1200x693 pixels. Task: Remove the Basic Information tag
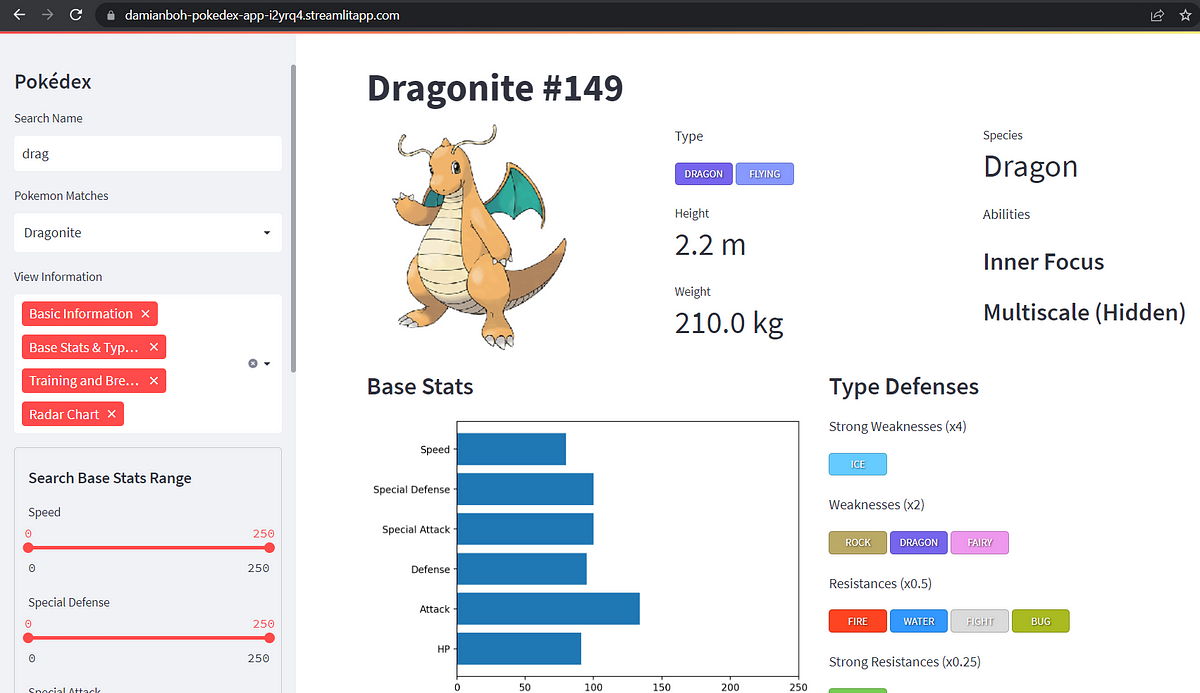(145, 314)
